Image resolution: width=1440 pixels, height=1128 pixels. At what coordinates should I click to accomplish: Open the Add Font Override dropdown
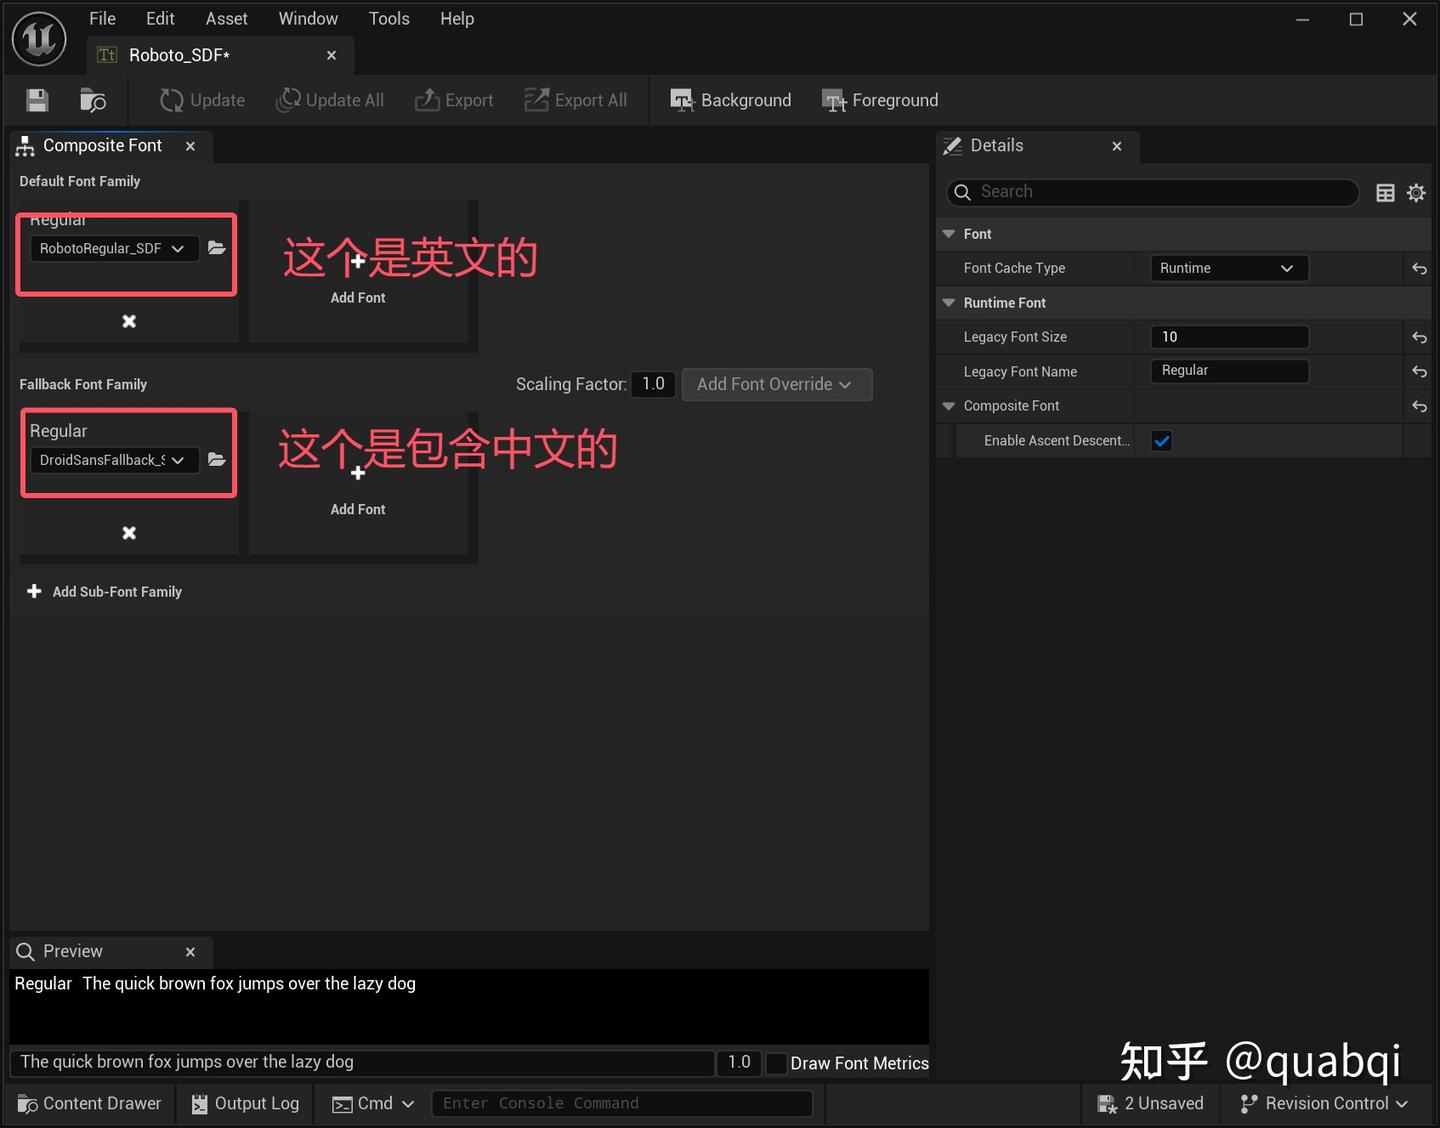tap(777, 384)
